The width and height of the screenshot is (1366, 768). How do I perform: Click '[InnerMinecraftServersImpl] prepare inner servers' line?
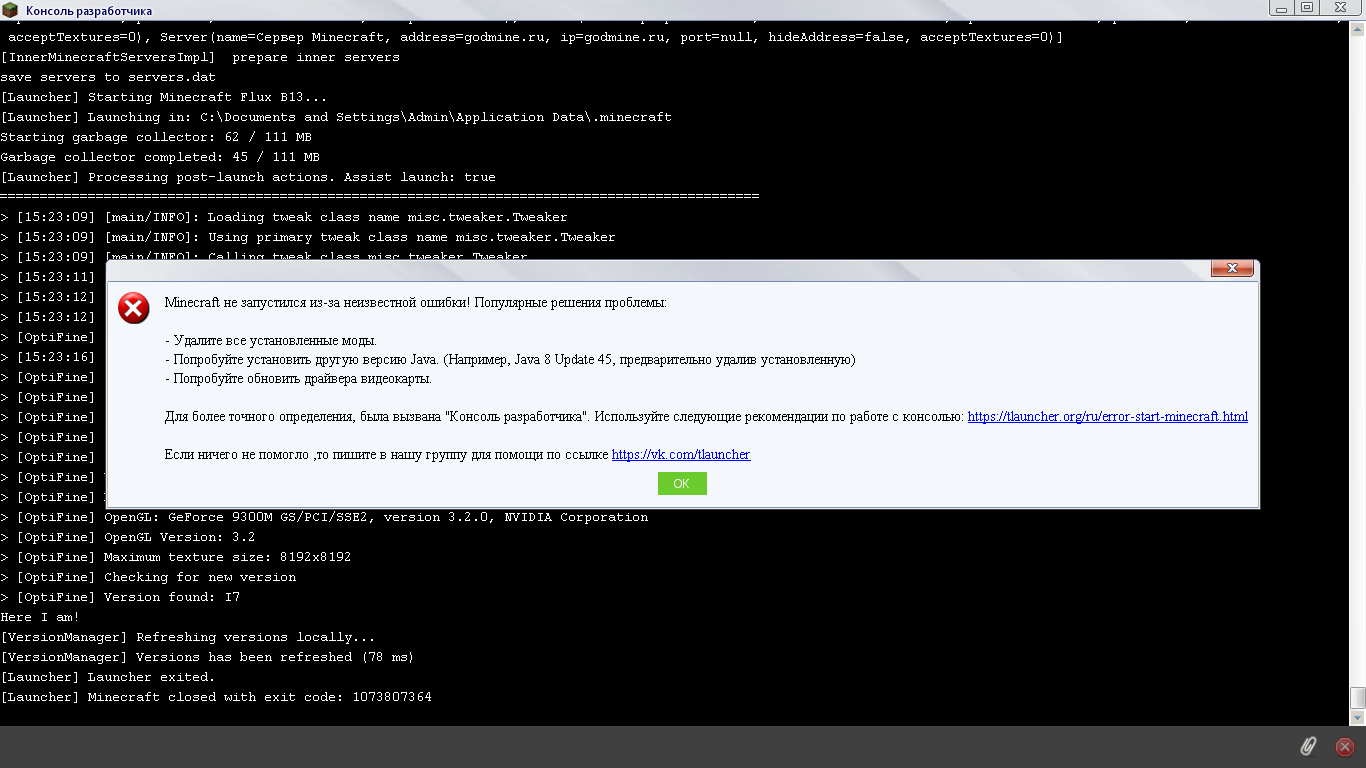point(200,57)
